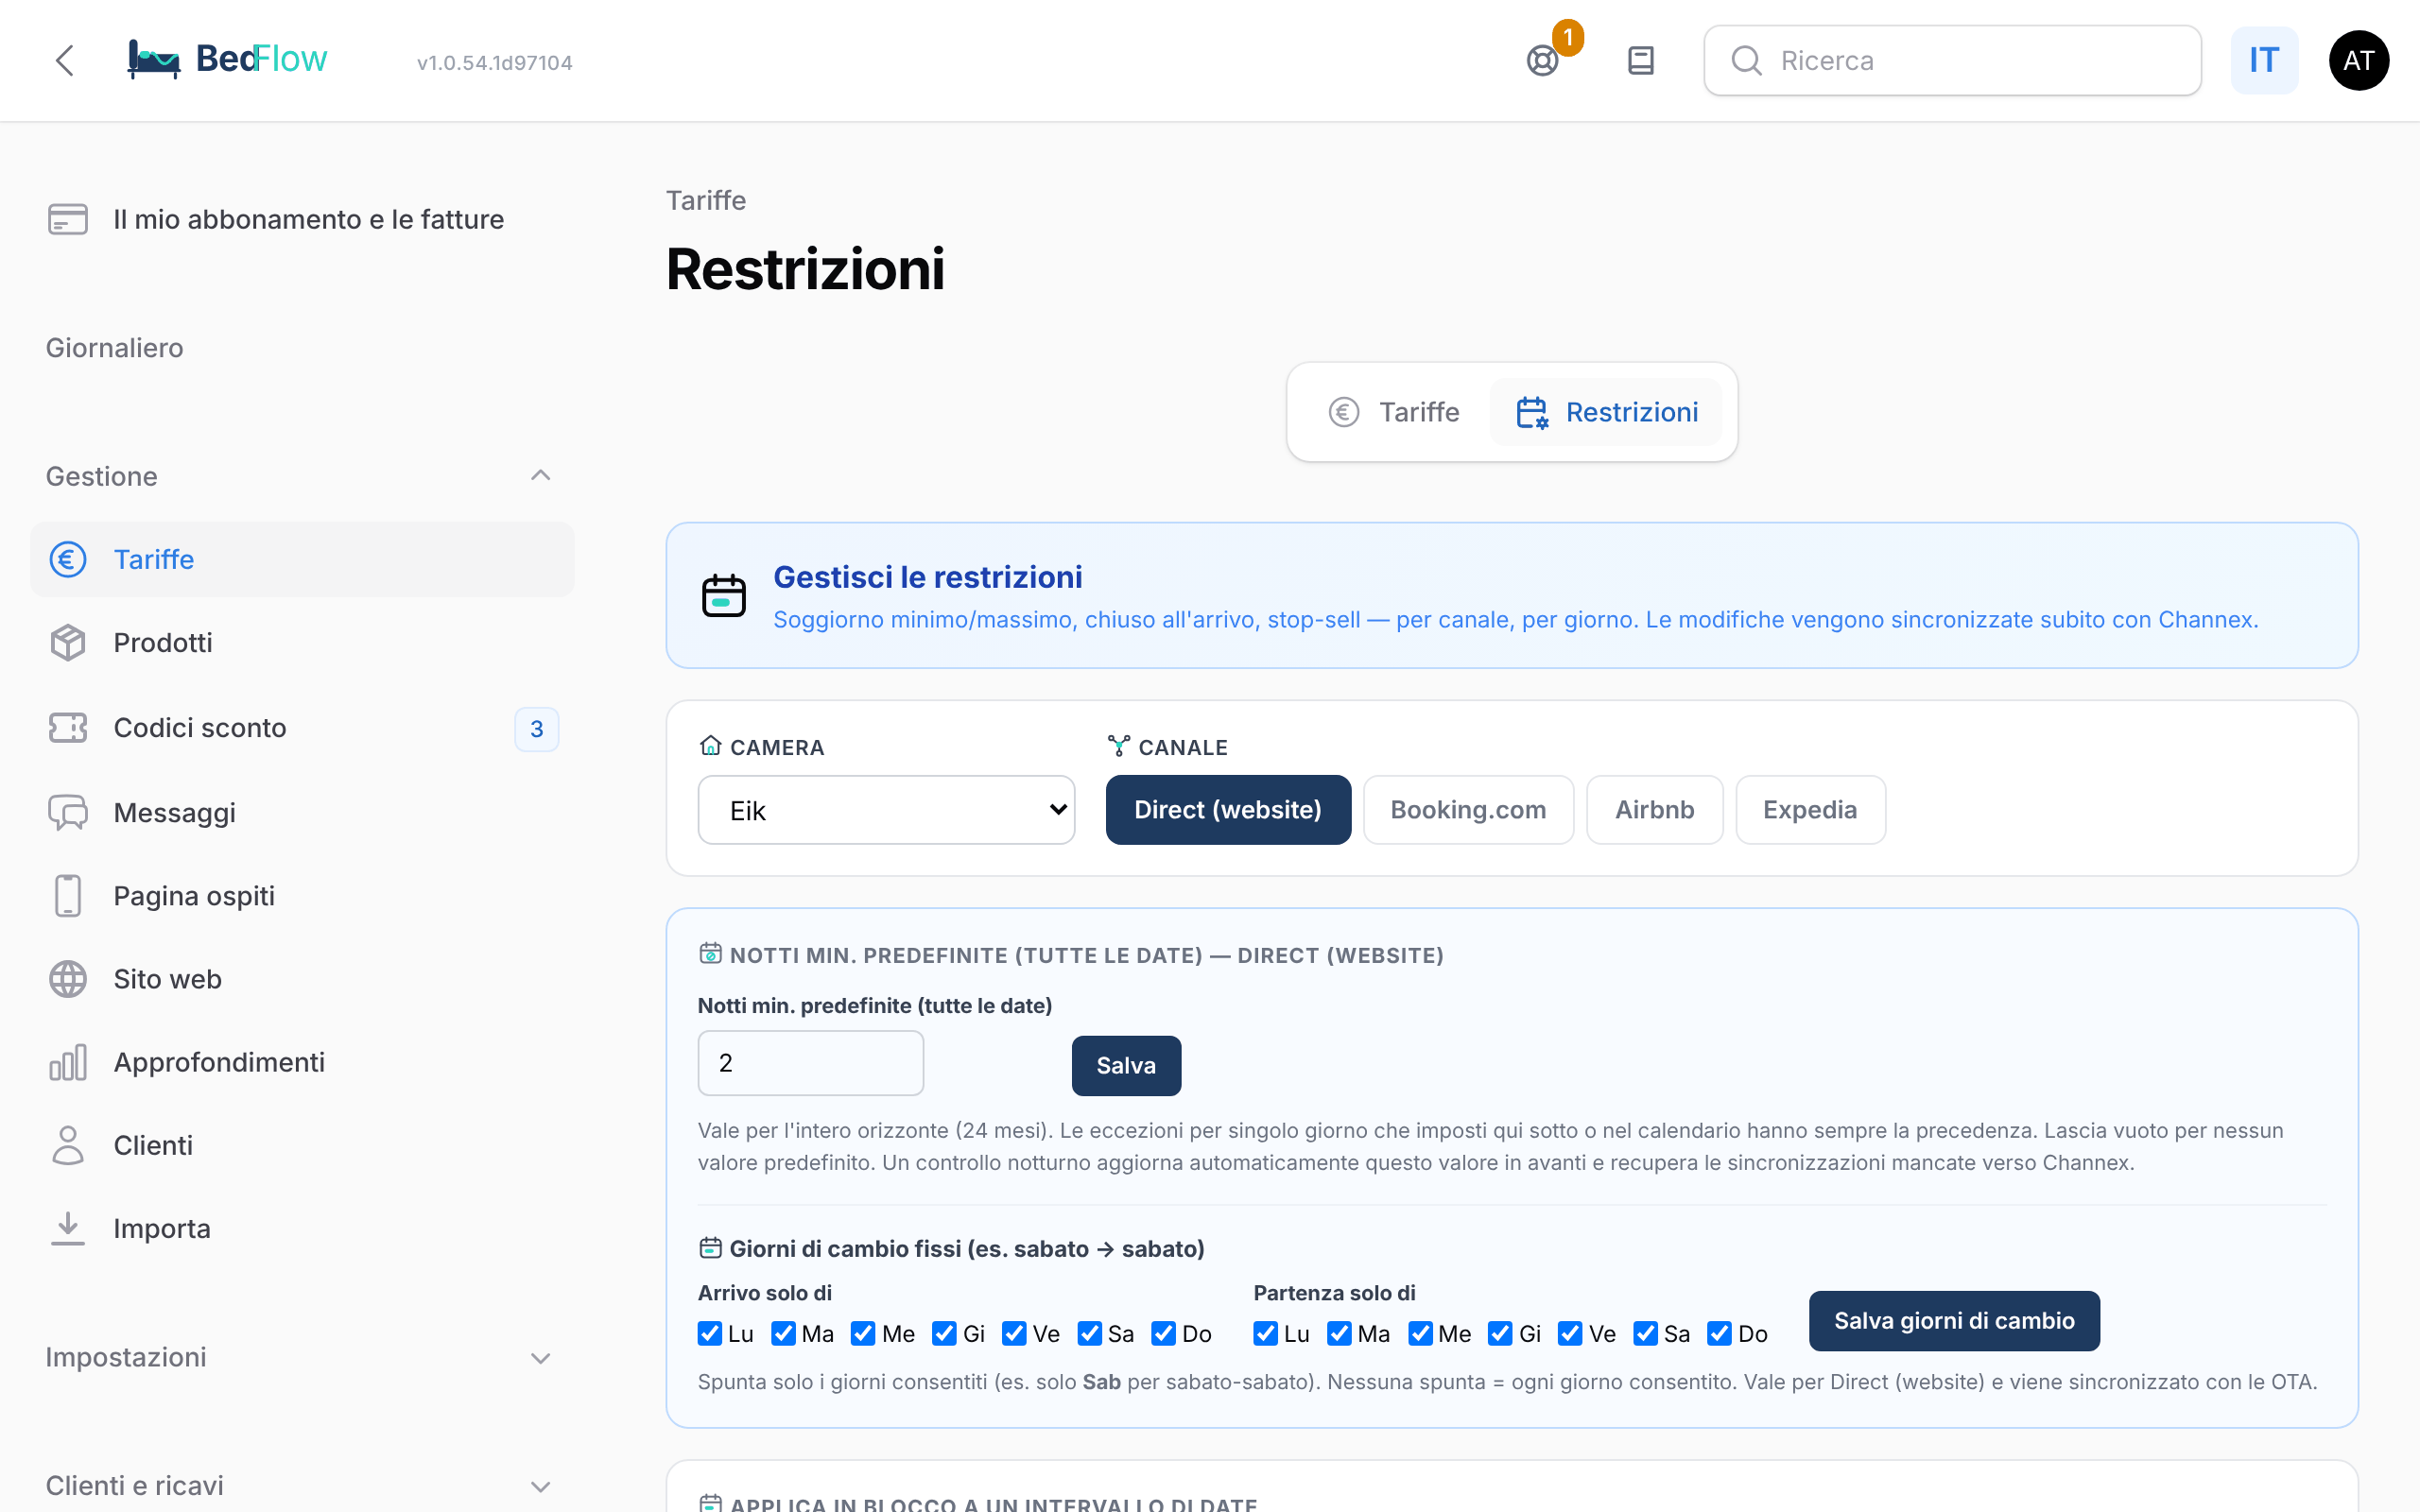
Task: Open Il mio abbonamento e le fatture
Action: [x=301, y=219]
